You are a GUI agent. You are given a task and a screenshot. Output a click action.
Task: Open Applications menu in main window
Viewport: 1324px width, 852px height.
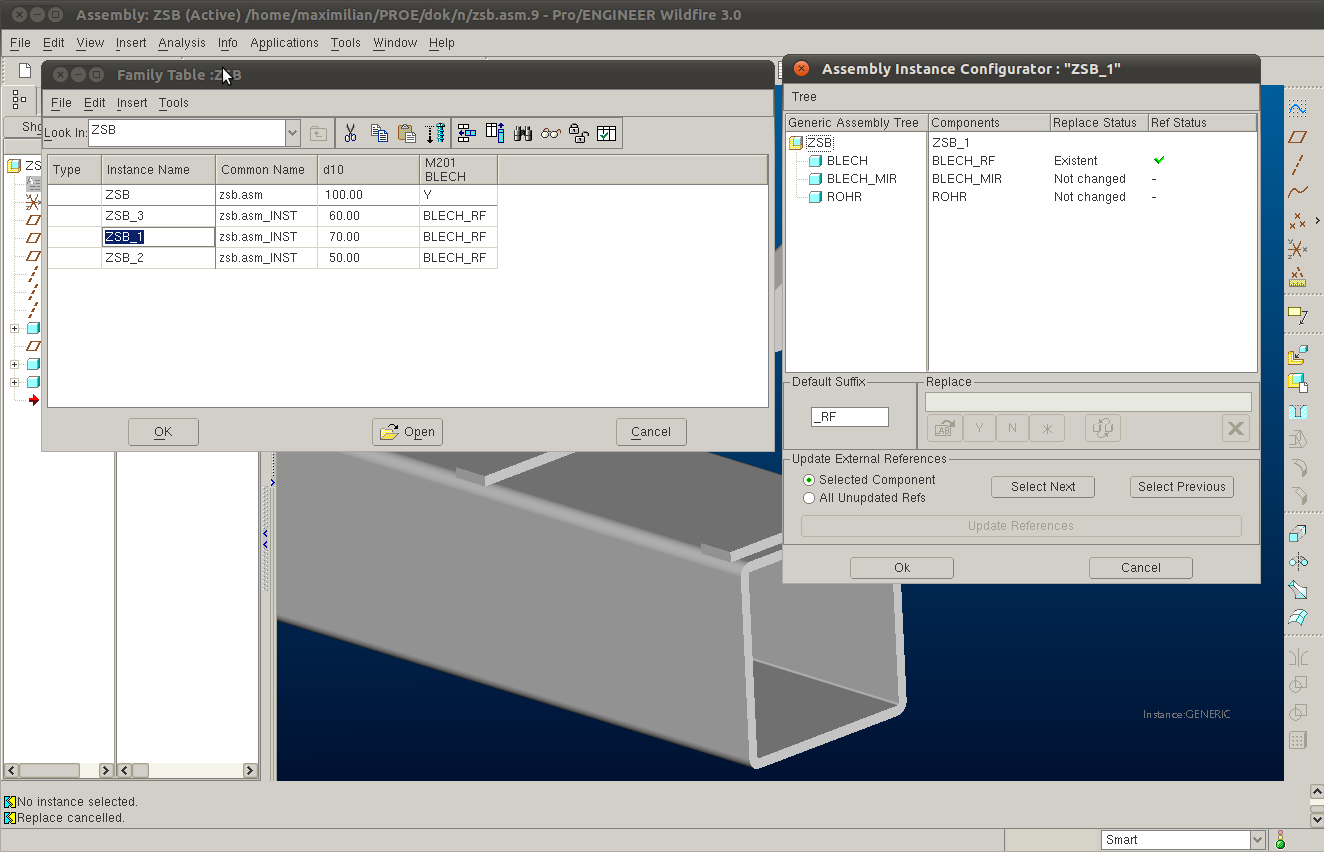coord(284,43)
